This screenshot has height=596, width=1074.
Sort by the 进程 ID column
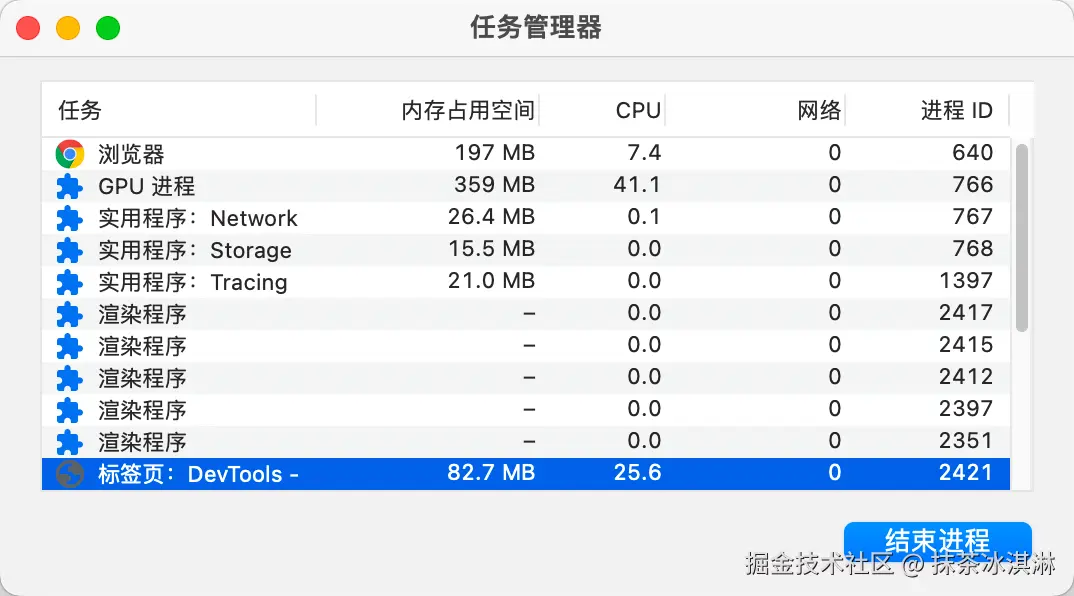[x=956, y=110]
